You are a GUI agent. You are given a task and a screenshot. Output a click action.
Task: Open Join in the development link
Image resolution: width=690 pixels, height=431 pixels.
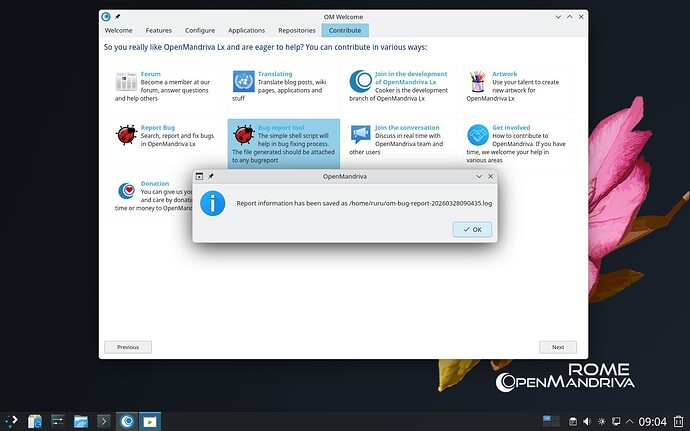pyautogui.click(x=411, y=78)
